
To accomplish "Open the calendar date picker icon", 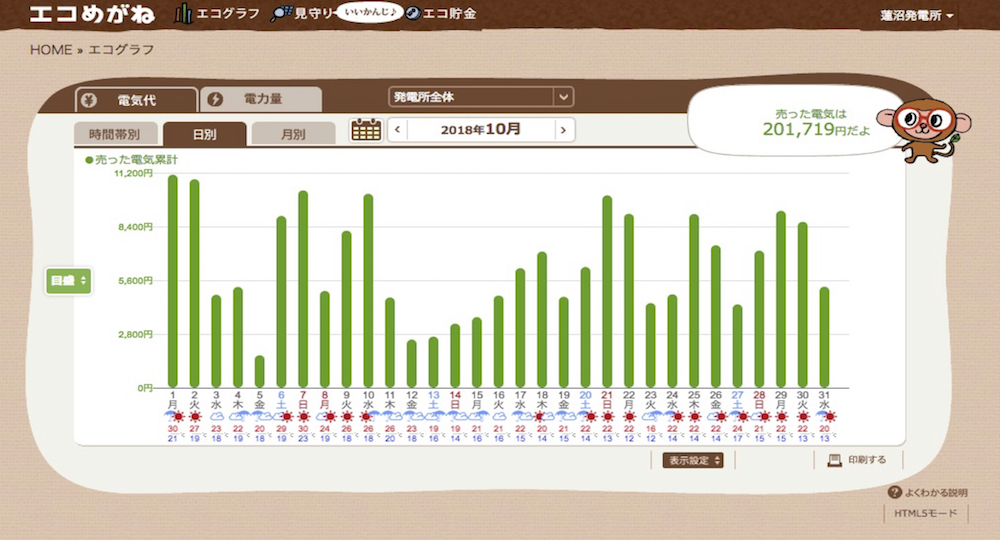I will 366,129.
